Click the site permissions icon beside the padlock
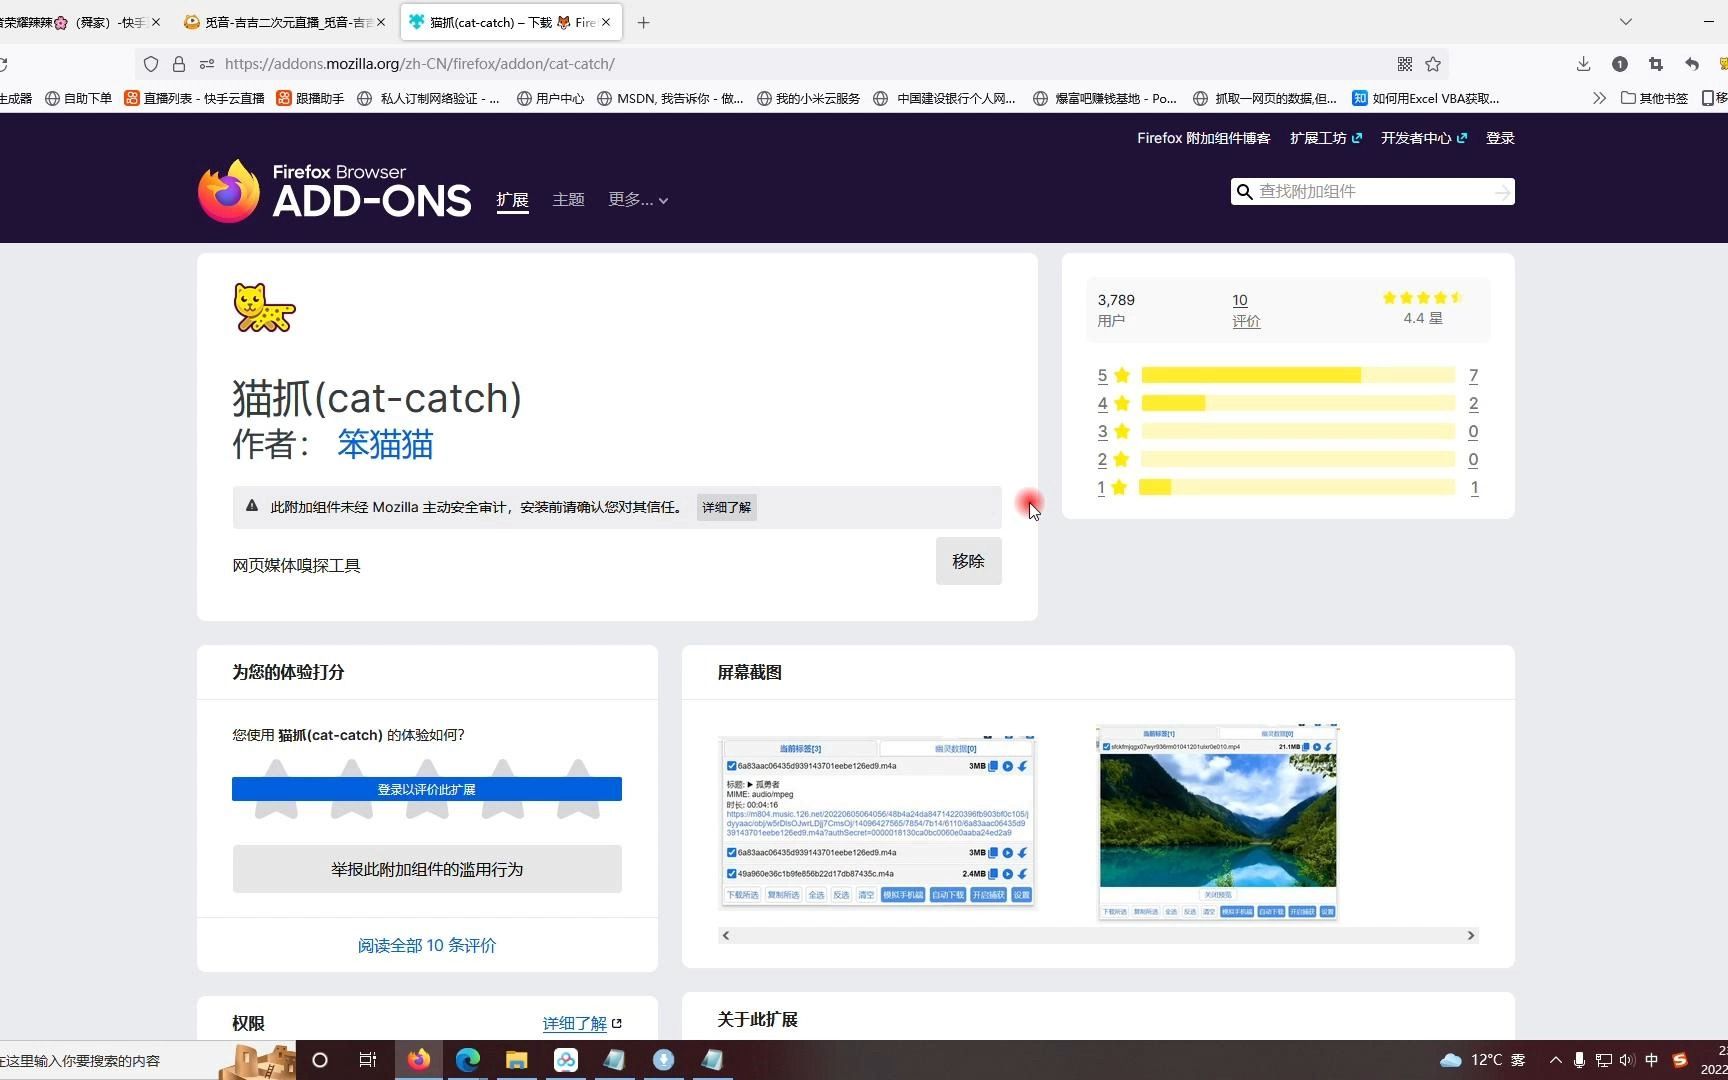1728x1080 pixels. 207,64
